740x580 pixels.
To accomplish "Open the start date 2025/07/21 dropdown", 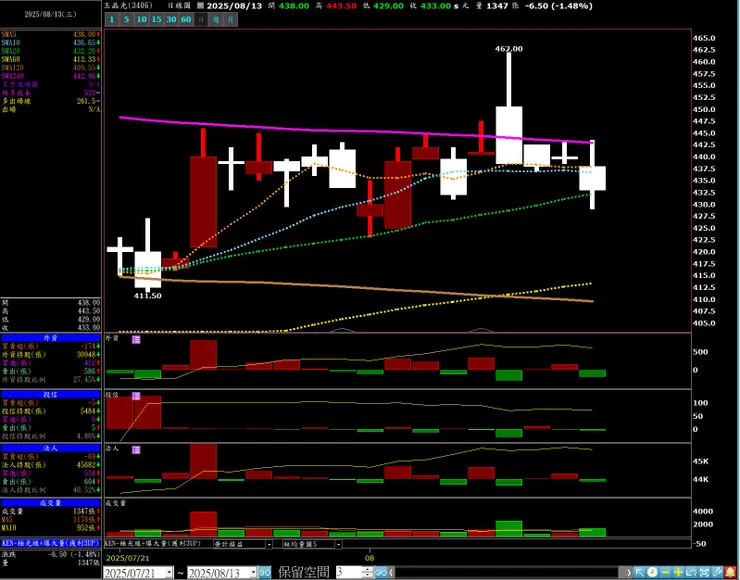I will 169,573.
